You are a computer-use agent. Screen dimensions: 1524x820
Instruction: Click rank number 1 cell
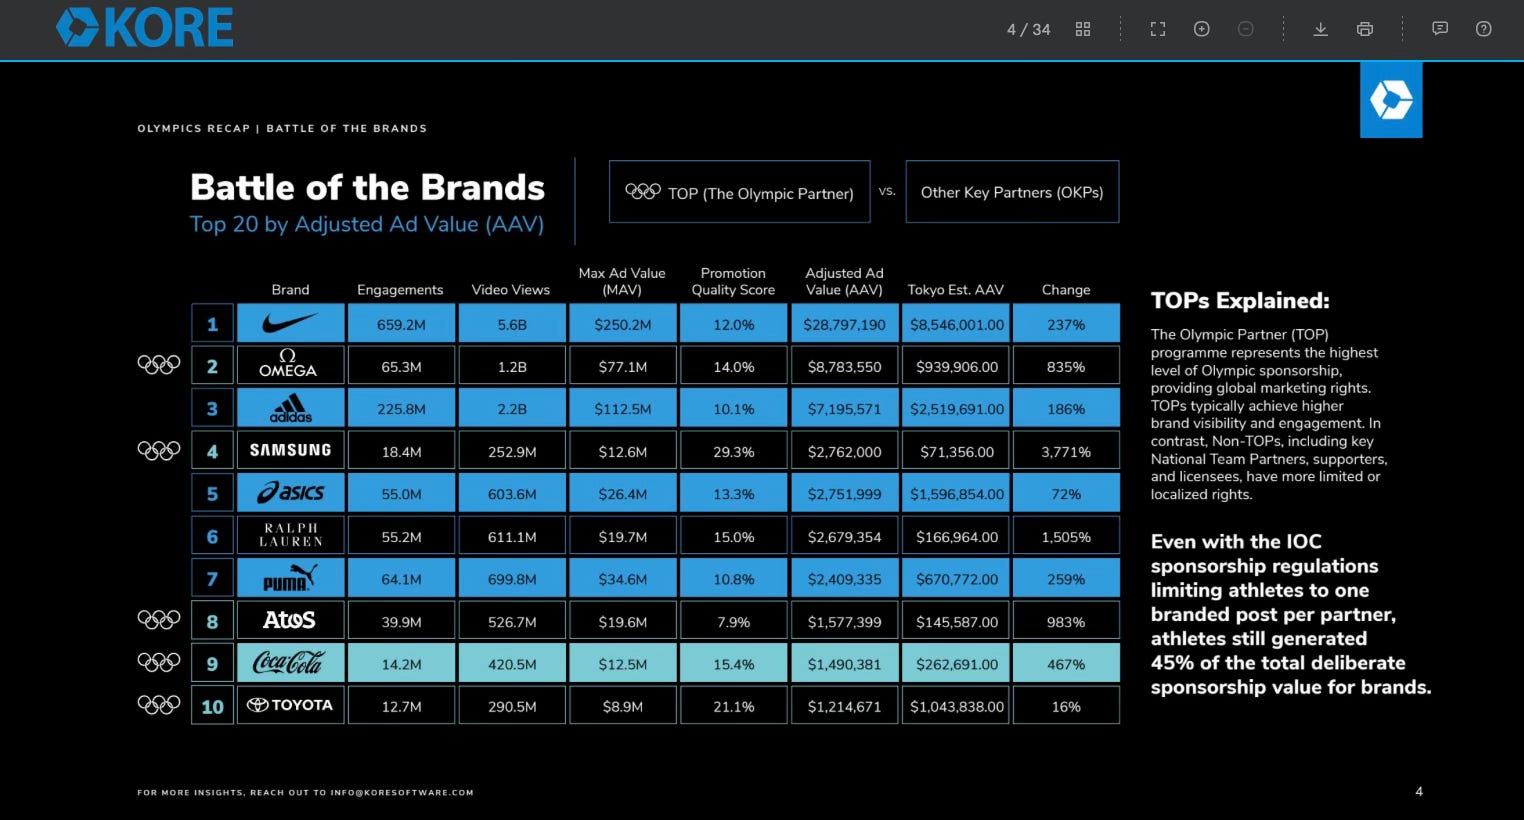[x=212, y=324]
